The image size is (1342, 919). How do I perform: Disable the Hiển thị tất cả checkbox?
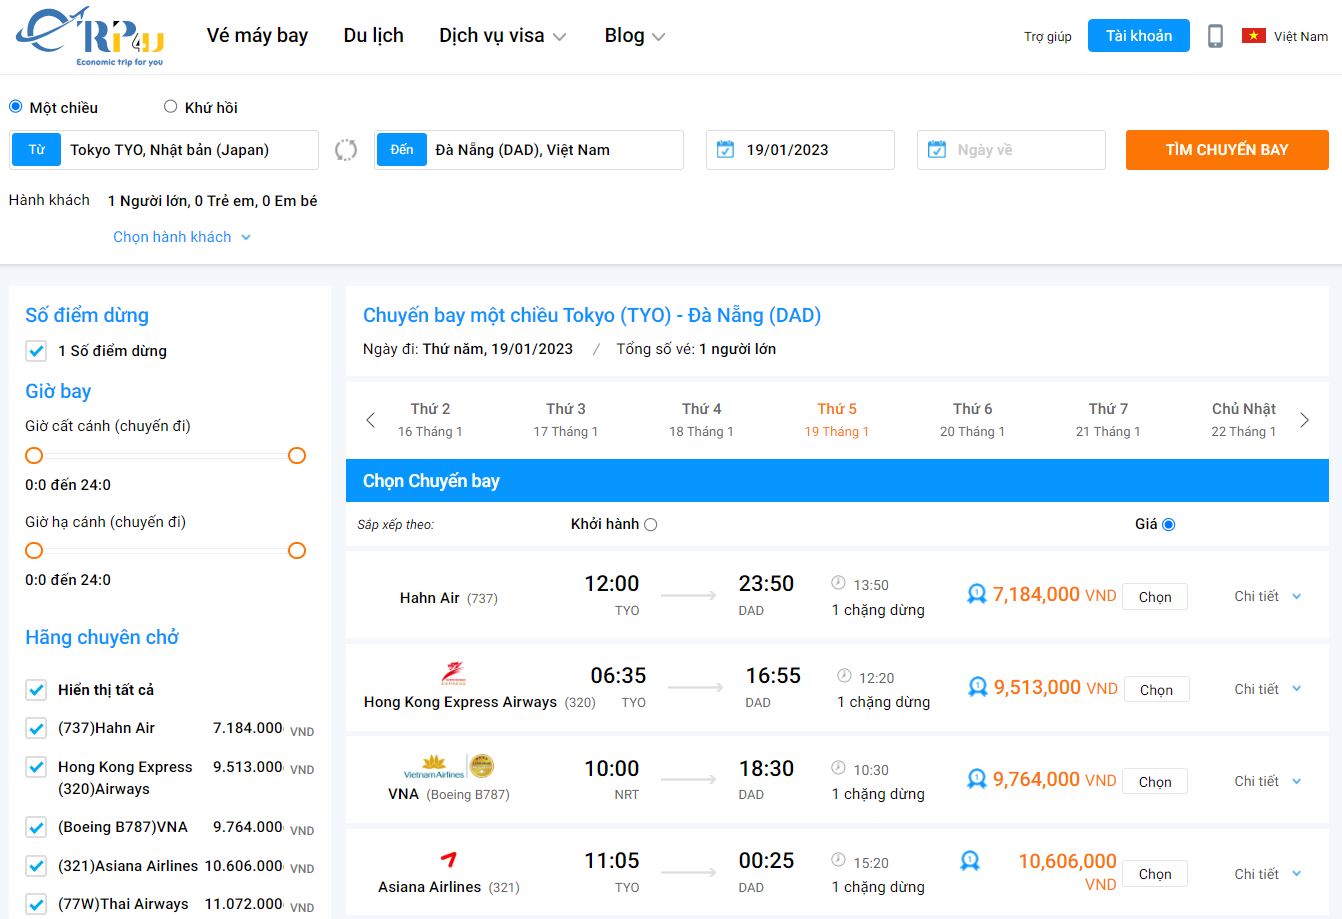pyautogui.click(x=36, y=689)
